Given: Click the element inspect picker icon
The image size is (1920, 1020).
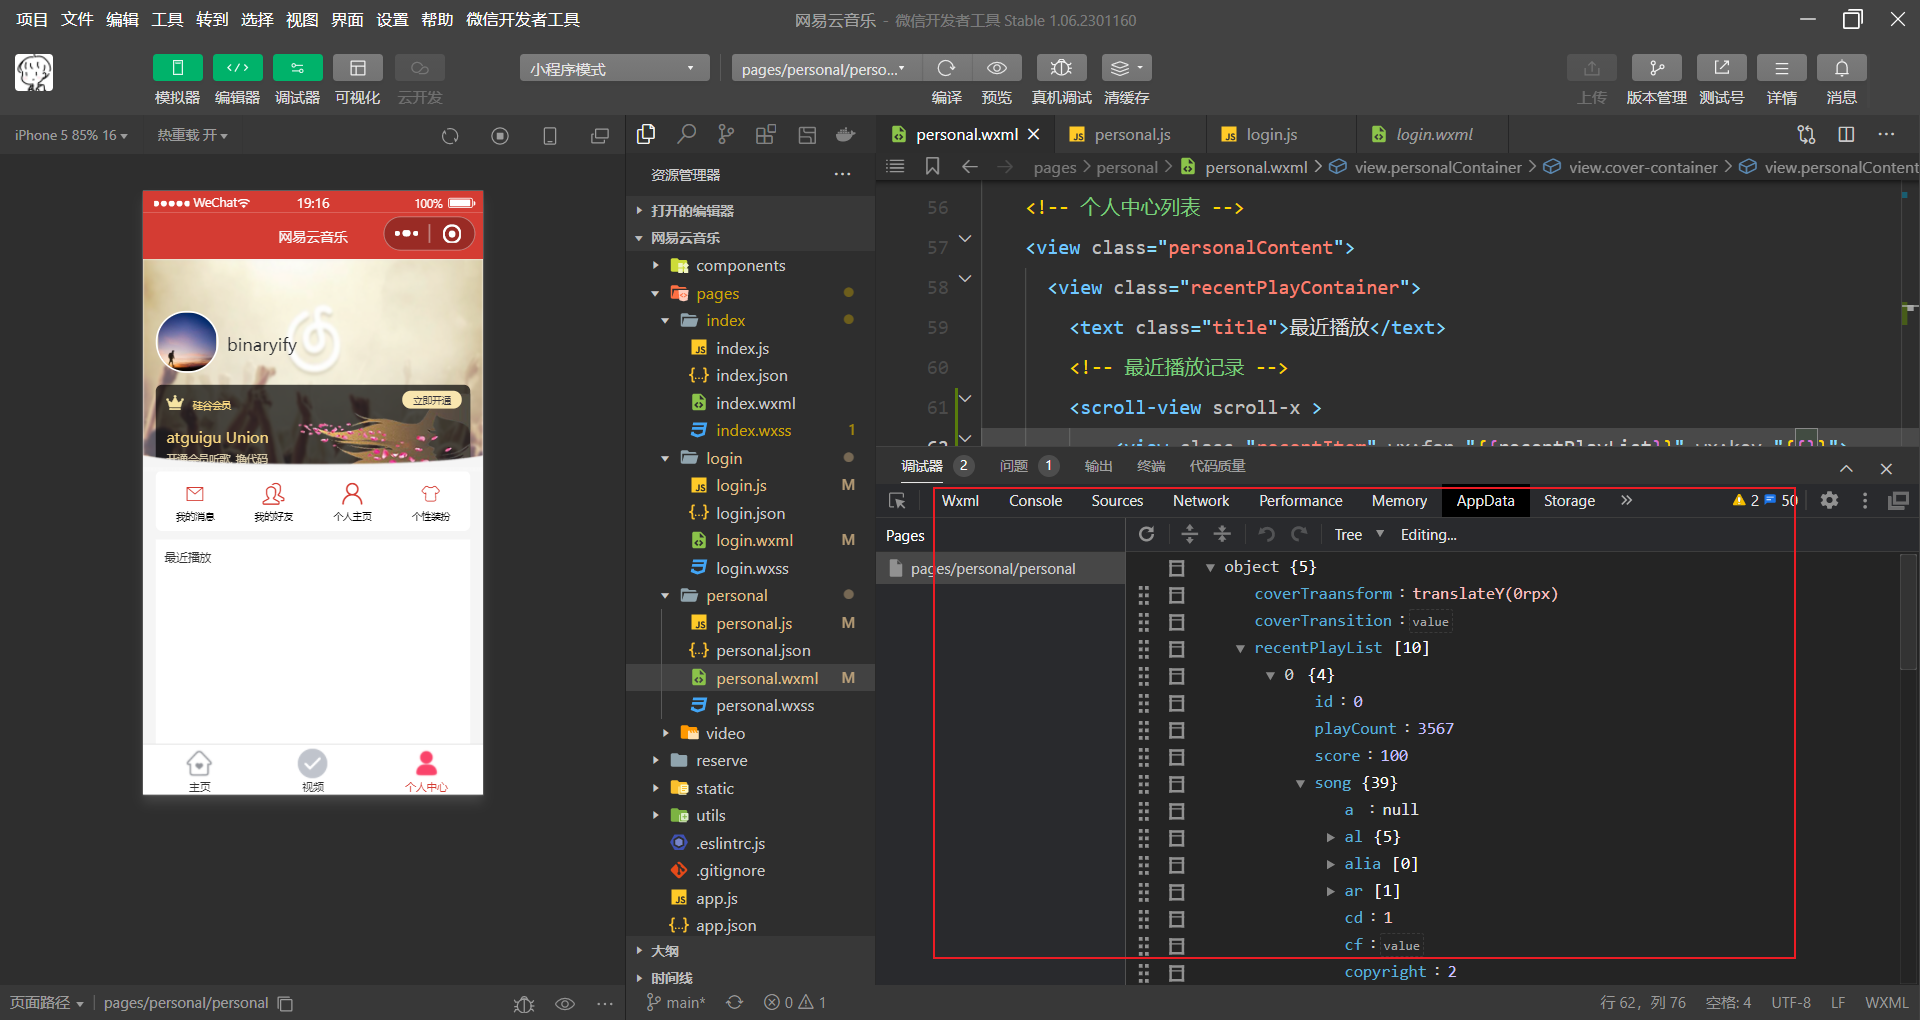Looking at the screenshot, I should pyautogui.click(x=897, y=501).
